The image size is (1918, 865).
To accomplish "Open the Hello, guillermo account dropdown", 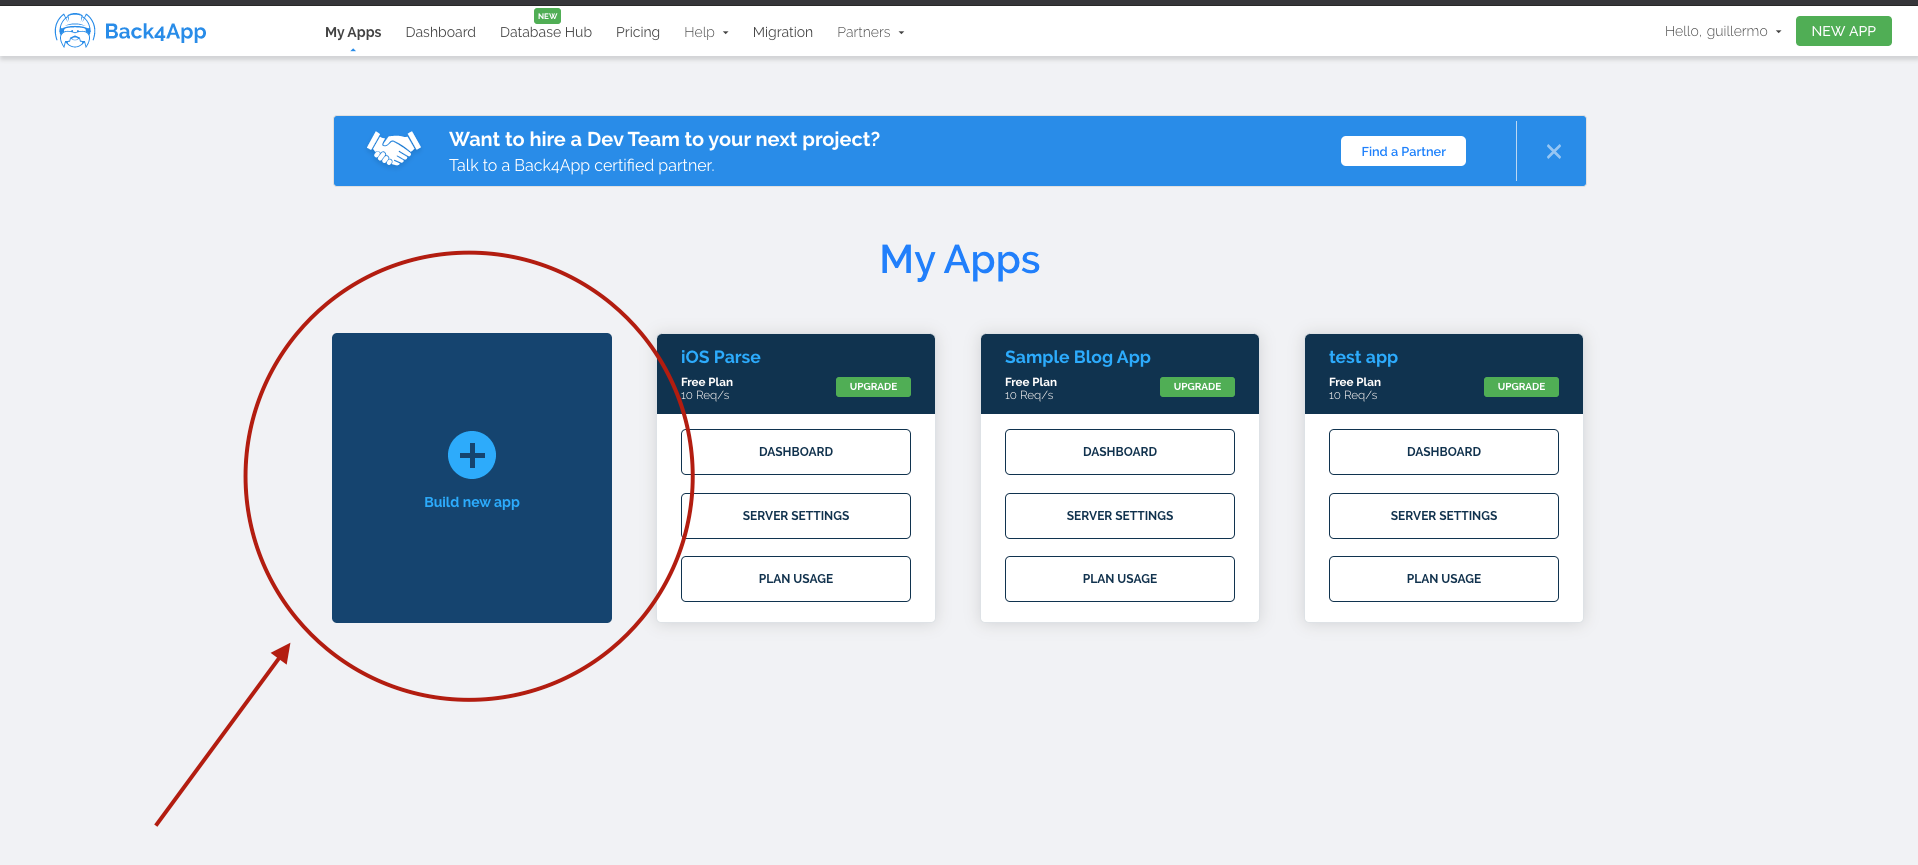I will point(1722,31).
